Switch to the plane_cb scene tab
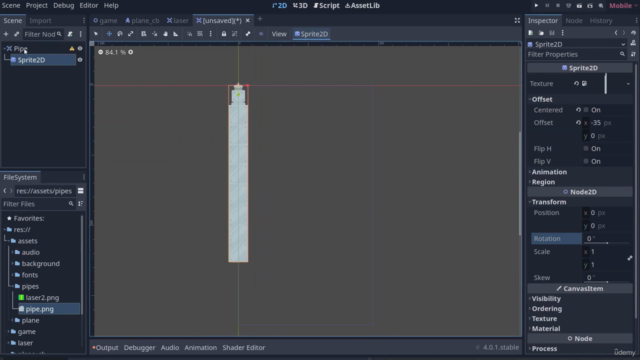 pos(142,20)
